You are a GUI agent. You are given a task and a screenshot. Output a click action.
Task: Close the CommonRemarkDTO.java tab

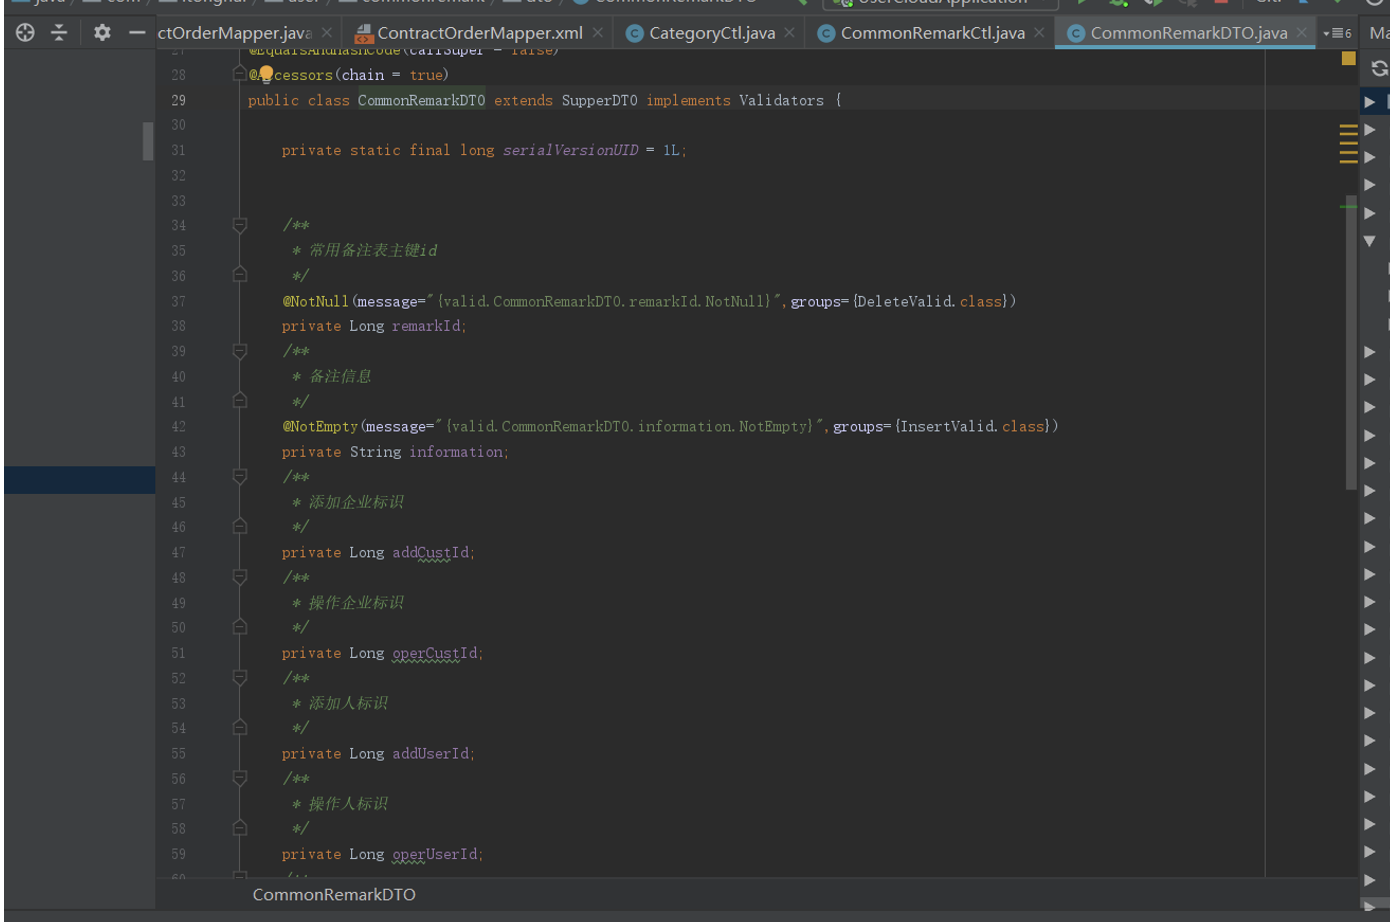coord(1302,33)
